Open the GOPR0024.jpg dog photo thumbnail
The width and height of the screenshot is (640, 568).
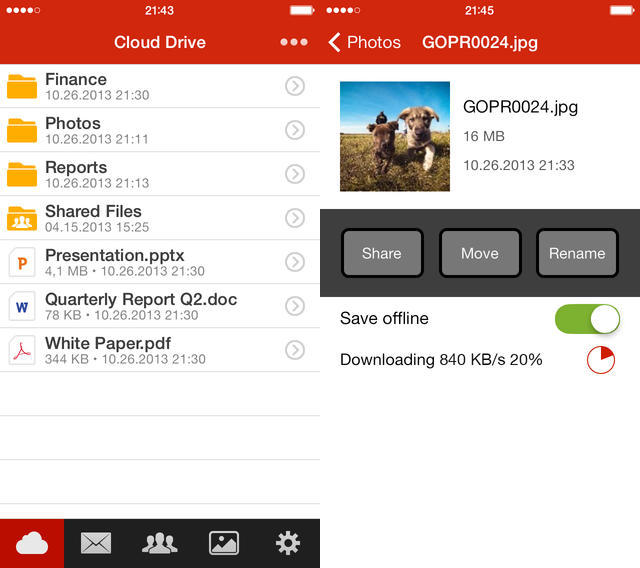pyautogui.click(x=395, y=137)
